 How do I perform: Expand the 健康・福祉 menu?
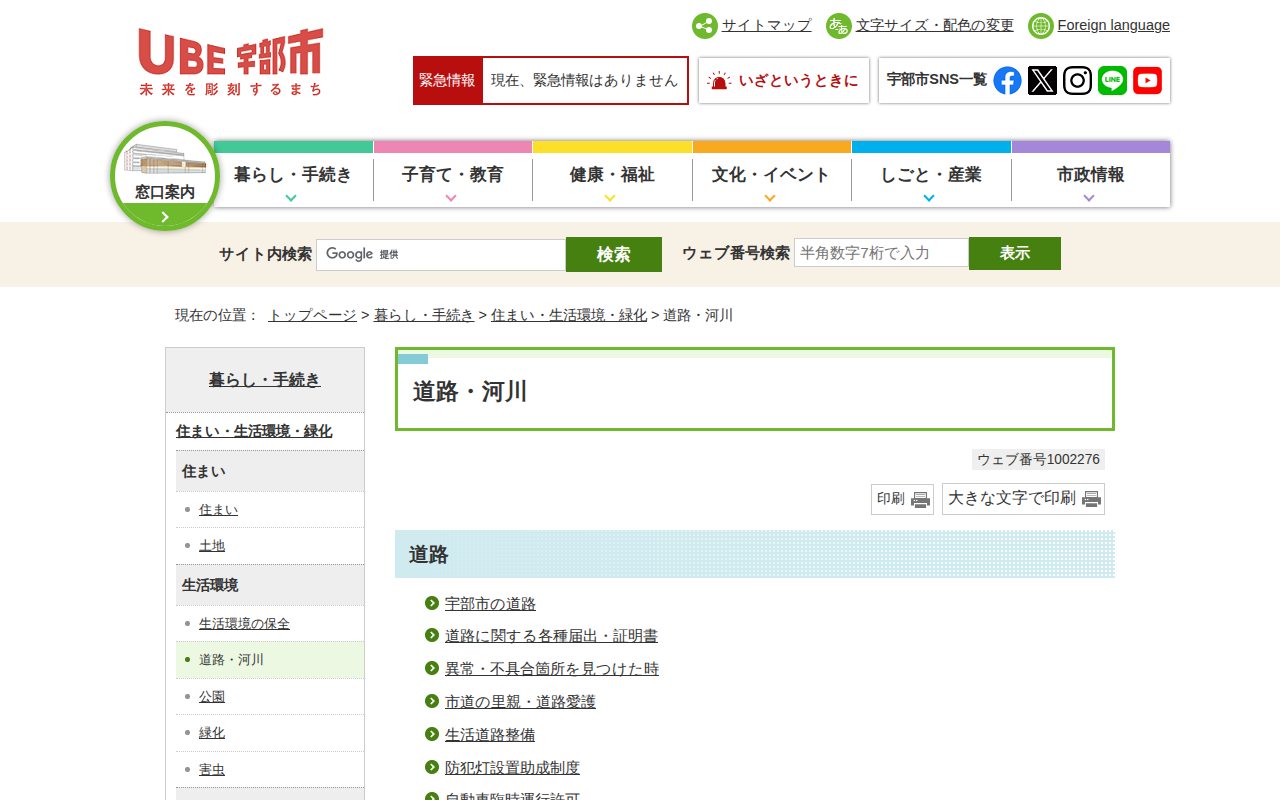(612, 174)
